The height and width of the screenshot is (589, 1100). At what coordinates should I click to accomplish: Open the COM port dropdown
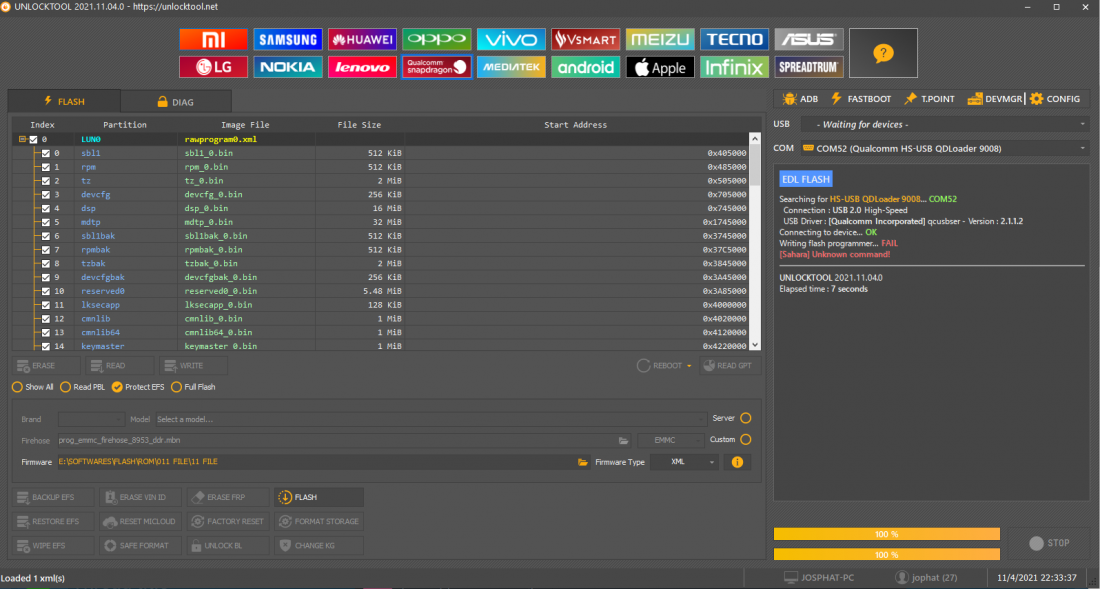click(944, 148)
